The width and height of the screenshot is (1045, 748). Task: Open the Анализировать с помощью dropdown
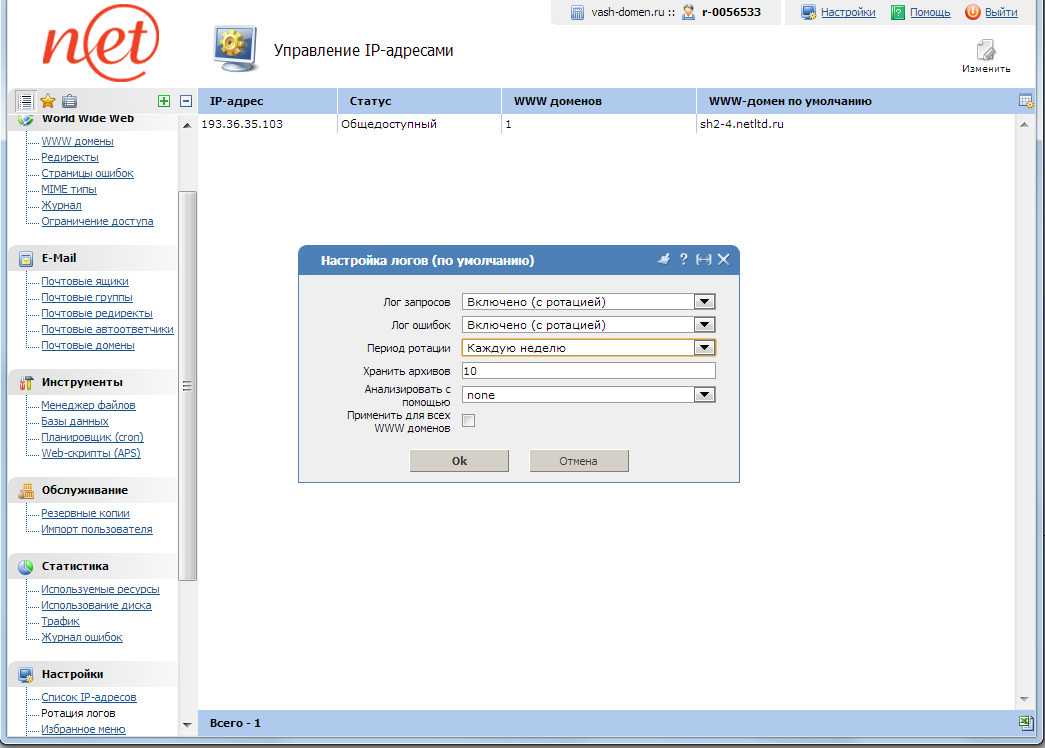704,394
